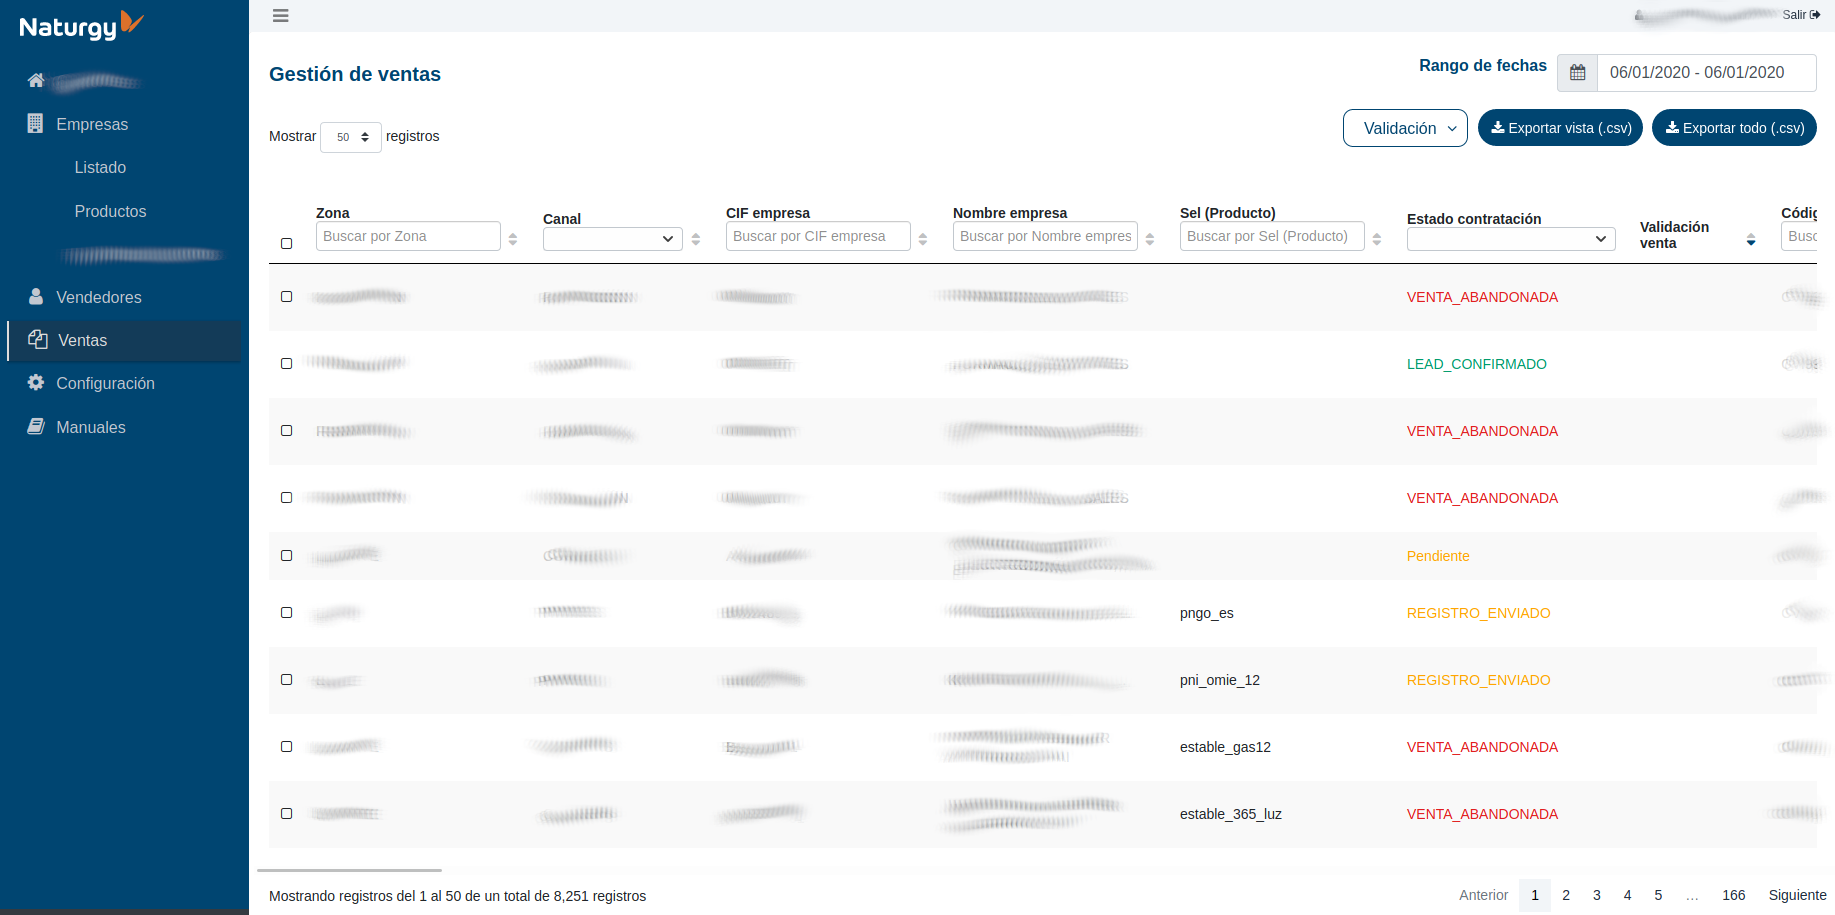Go to page 3 of results
This screenshot has height=915, width=1835.
pyautogui.click(x=1597, y=895)
